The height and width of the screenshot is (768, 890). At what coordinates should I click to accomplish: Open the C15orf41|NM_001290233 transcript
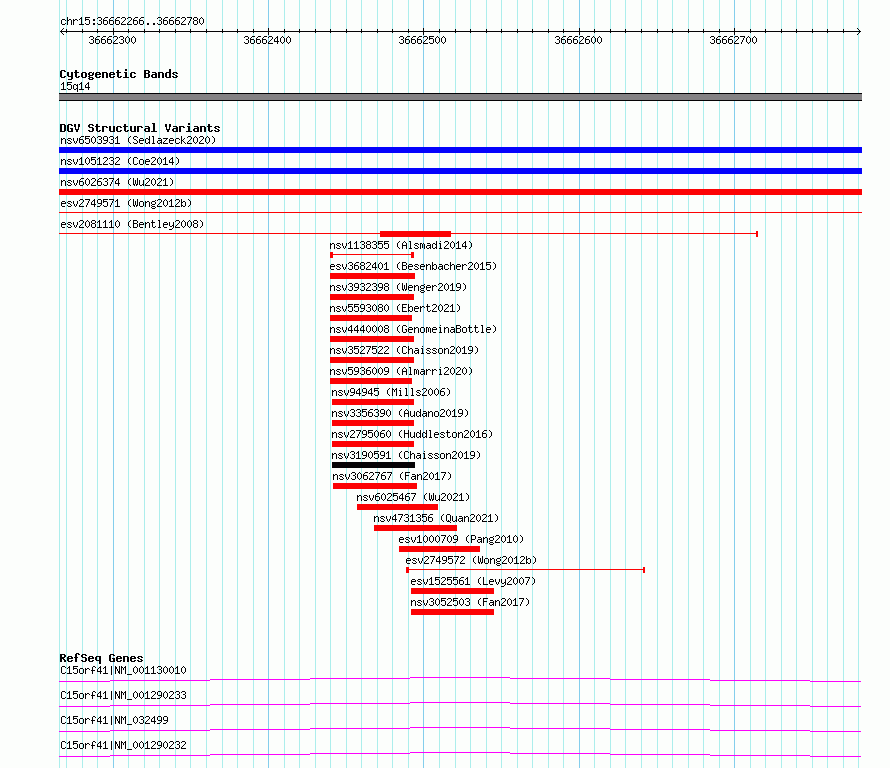(123, 695)
